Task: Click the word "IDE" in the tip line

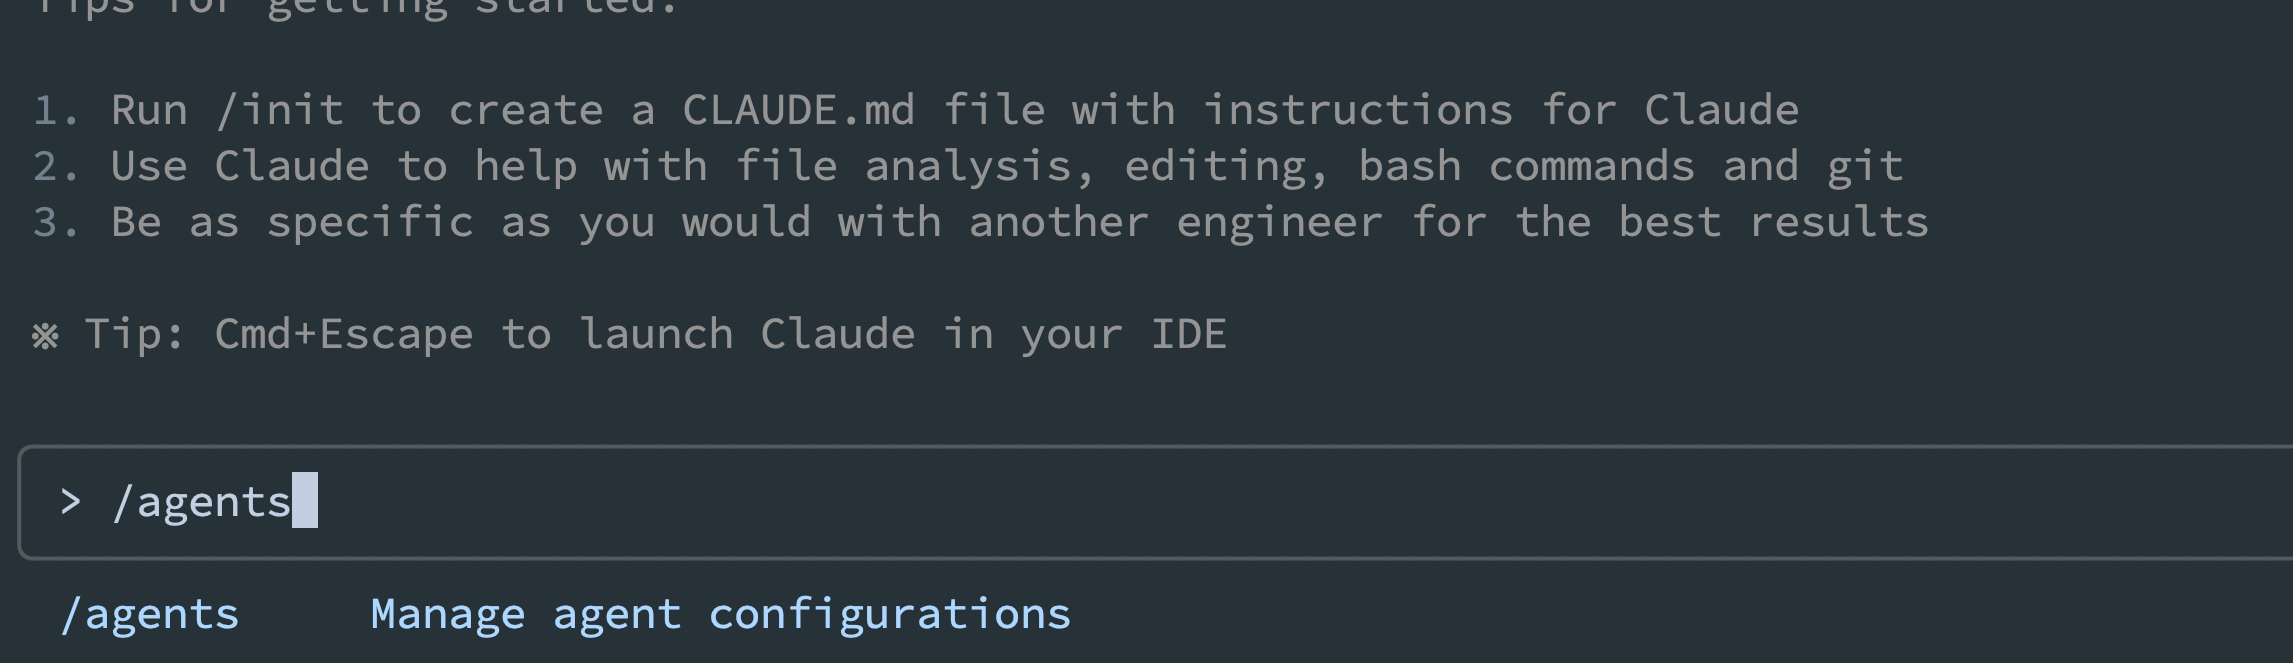Action: point(1188,334)
